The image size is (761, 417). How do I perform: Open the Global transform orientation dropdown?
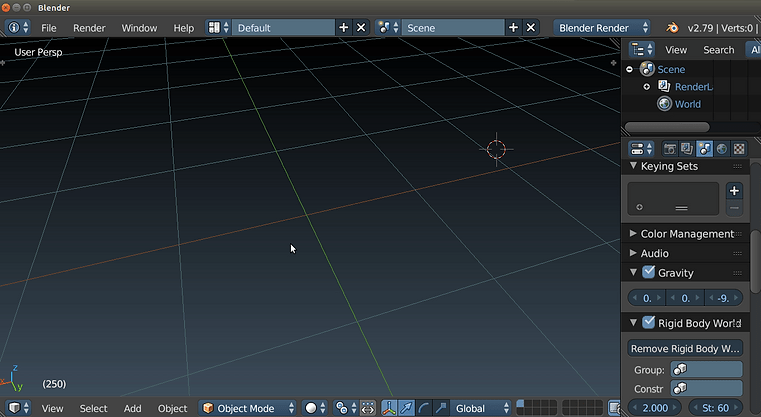pyautogui.click(x=480, y=408)
